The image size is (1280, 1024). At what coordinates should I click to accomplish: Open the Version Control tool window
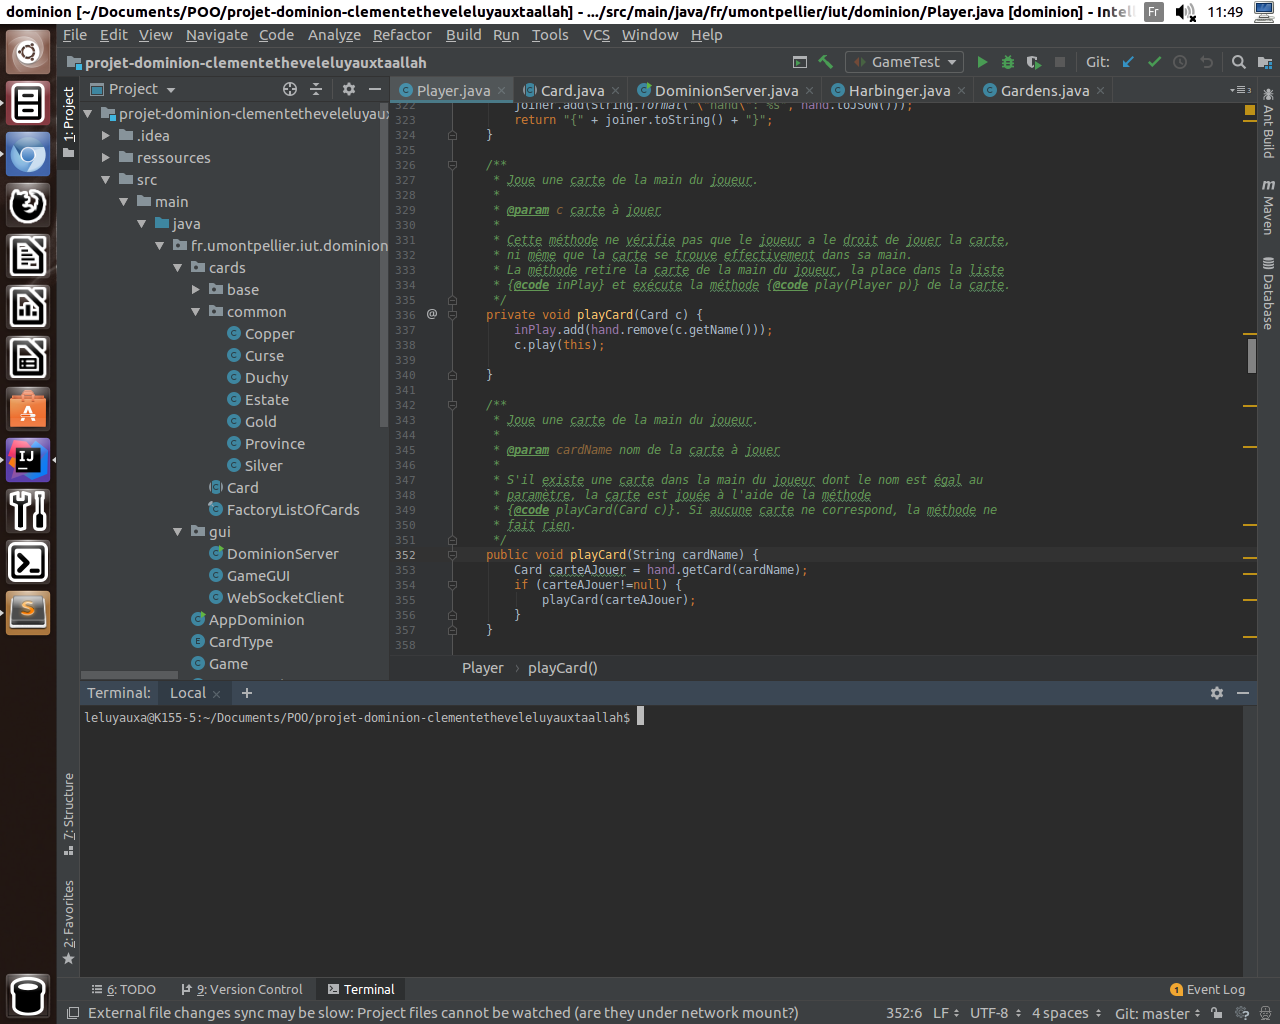click(x=243, y=989)
